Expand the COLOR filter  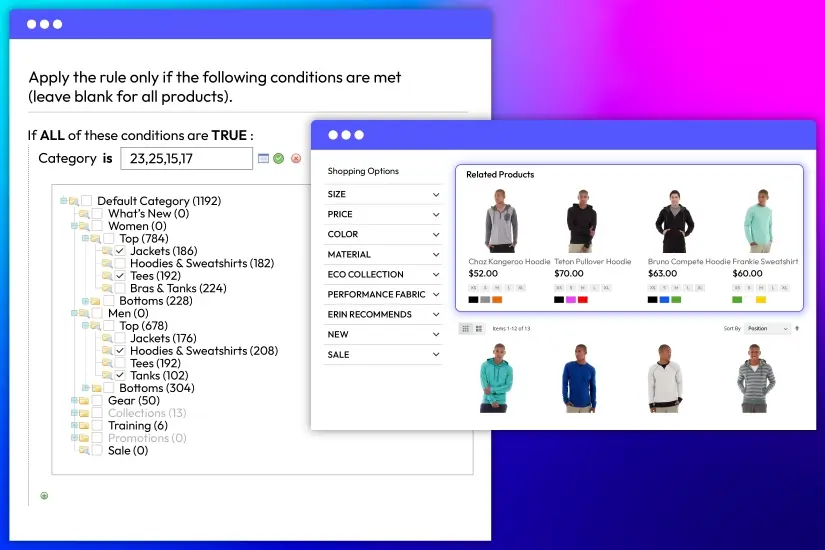pos(383,234)
